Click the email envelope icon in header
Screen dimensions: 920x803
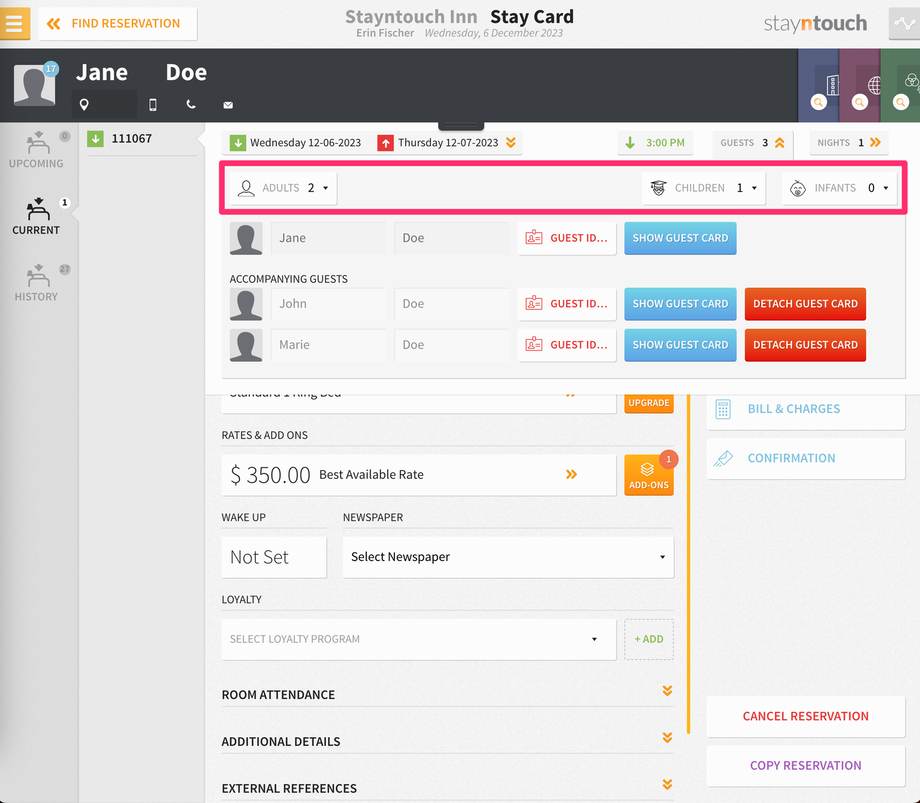228,105
